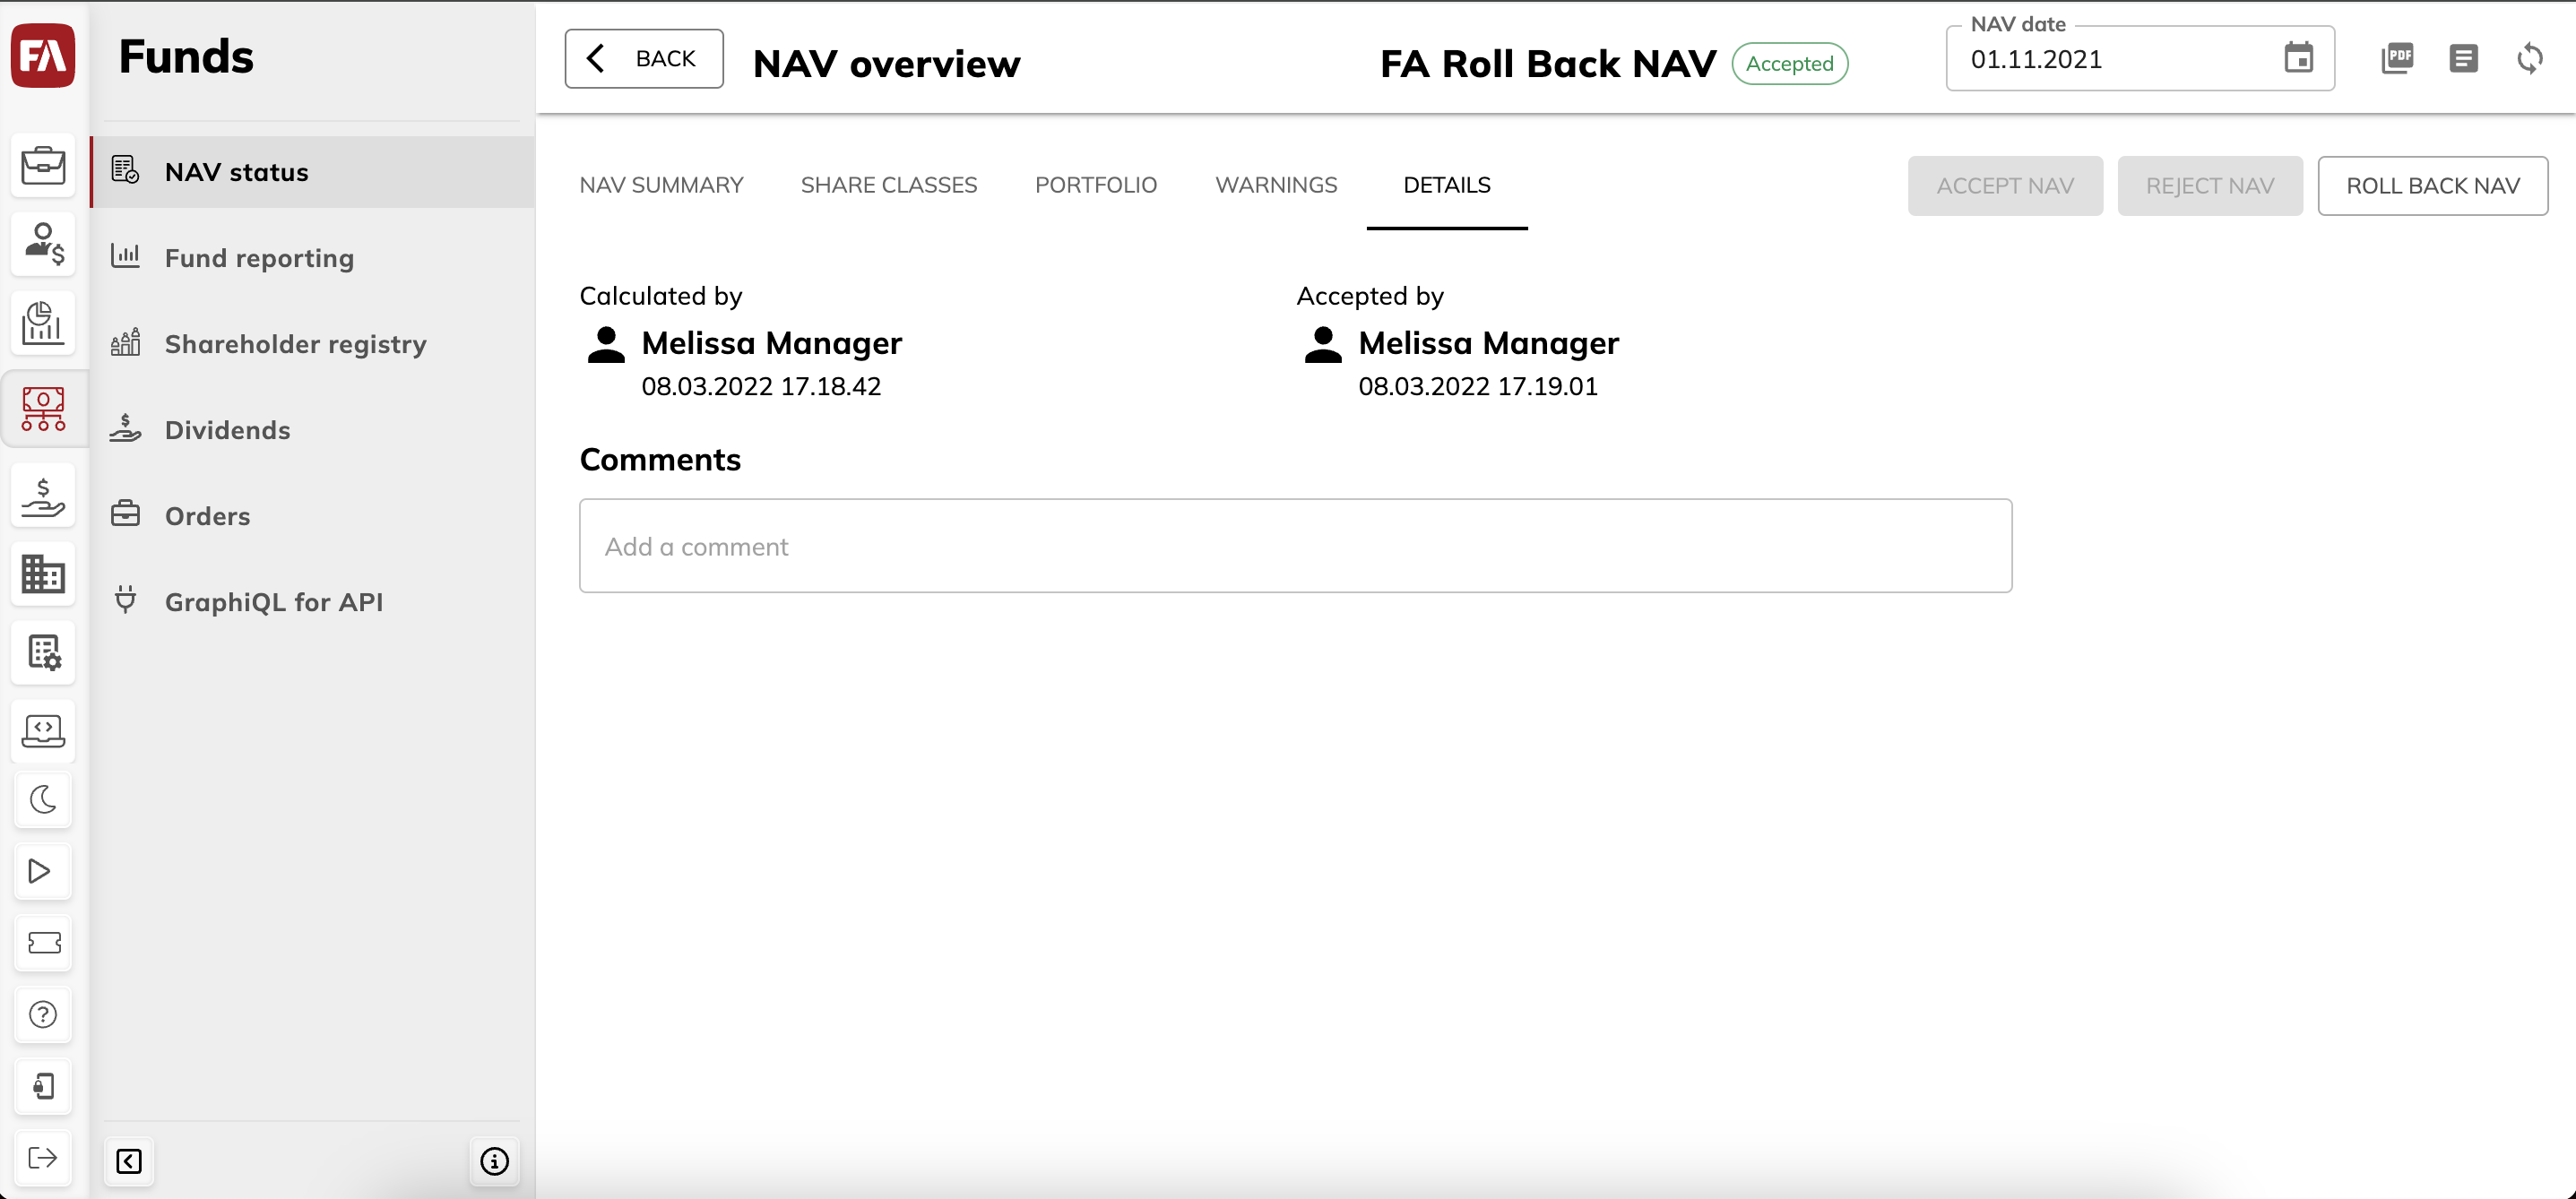Viewport: 2576px width, 1199px height.
Task: Click collapse sidebar arrow icon
Action: tap(130, 1161)
